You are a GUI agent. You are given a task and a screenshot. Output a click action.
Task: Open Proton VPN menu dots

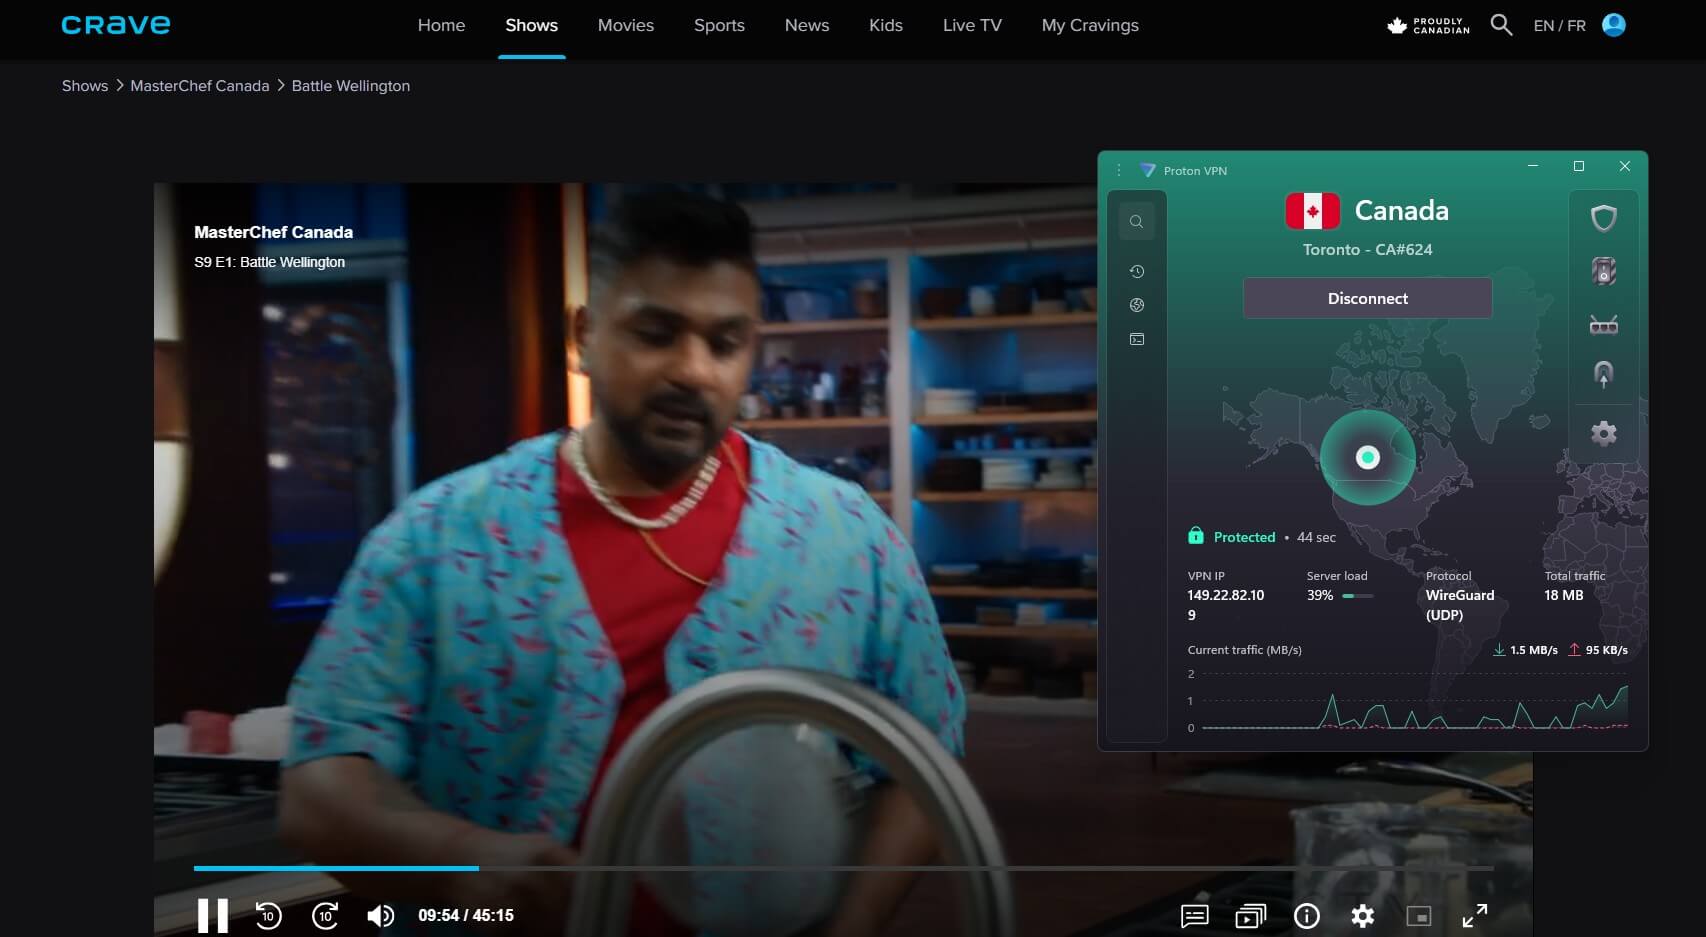click(x=1119, y=170)
